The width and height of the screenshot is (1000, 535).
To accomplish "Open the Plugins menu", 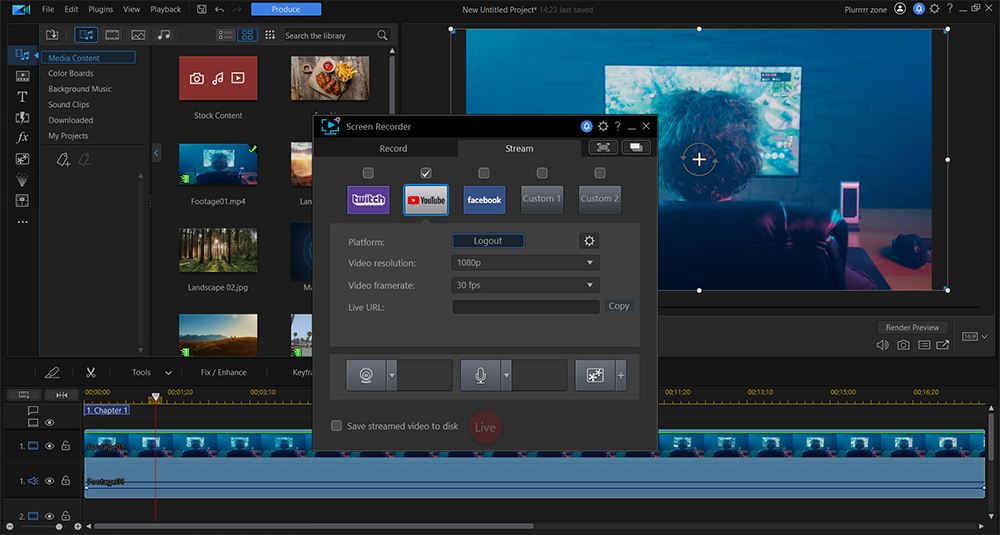I will coord(101,9).
